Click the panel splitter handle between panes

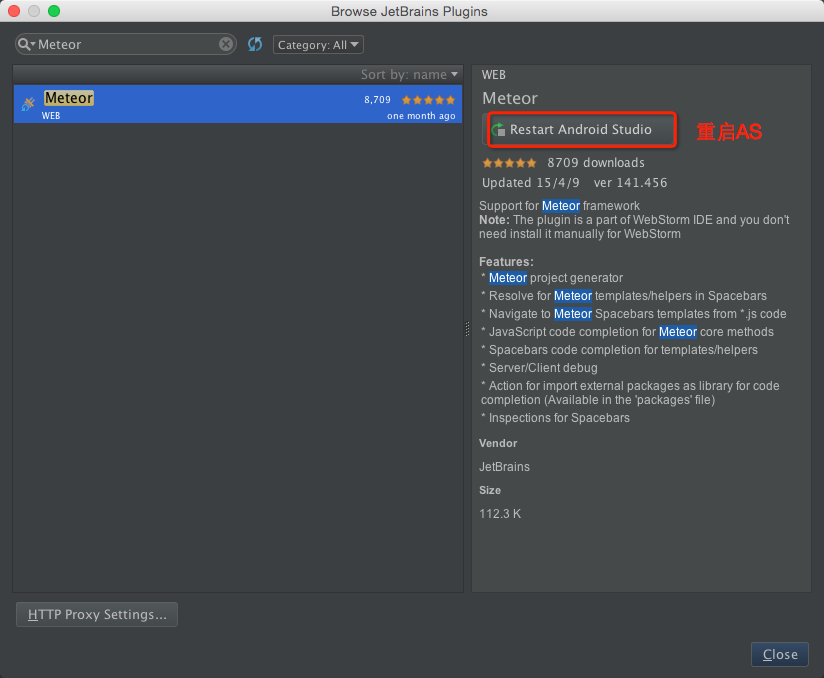[x=467, y=329]
